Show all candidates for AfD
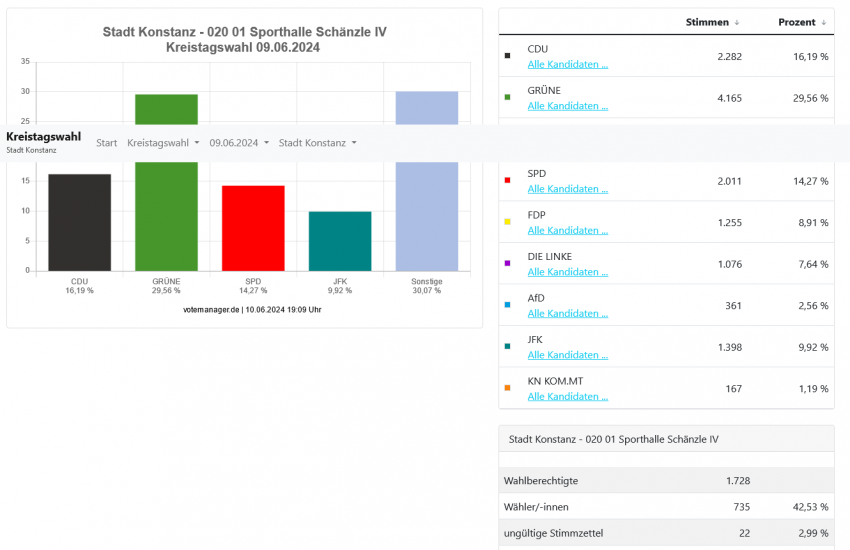The width and height of the screenshot is (850, 550). [x=567, y=313]
